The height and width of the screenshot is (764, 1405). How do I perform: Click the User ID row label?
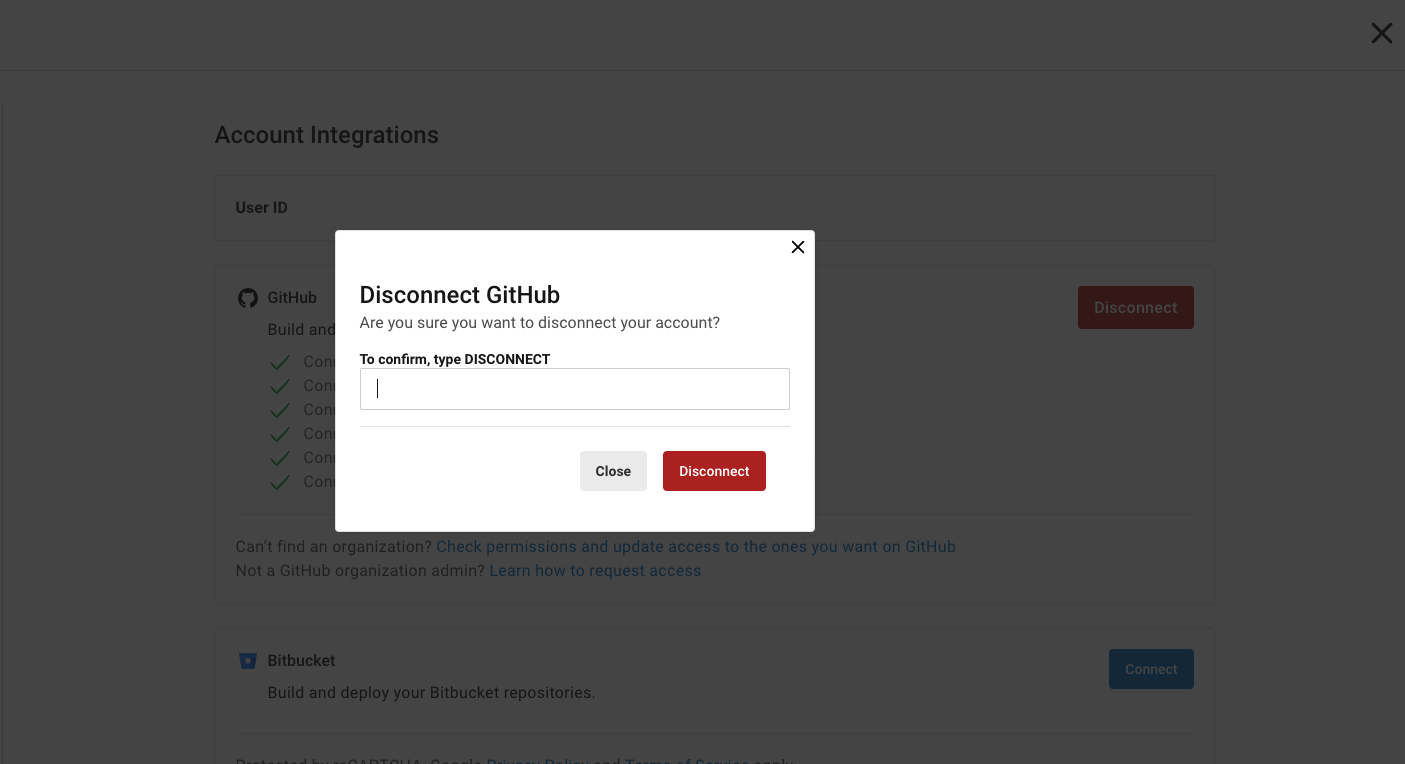261,208
